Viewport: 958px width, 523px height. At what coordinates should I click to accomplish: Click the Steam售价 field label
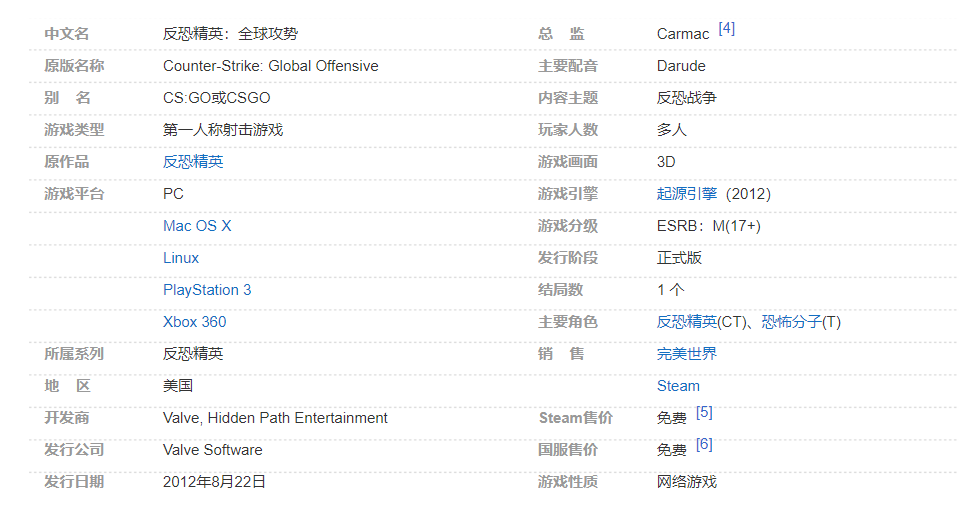click(x=576, y=418)
